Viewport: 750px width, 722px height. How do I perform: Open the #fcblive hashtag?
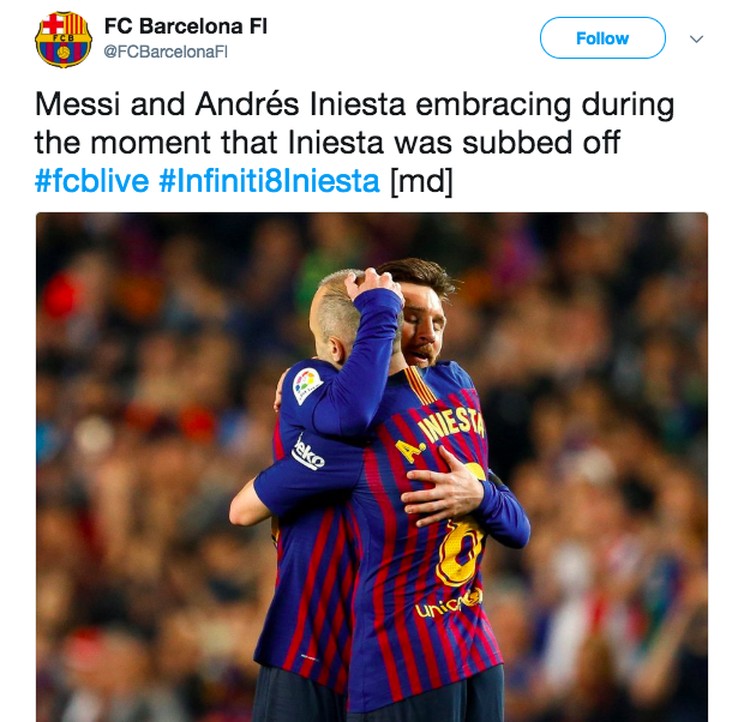point(92,181)
